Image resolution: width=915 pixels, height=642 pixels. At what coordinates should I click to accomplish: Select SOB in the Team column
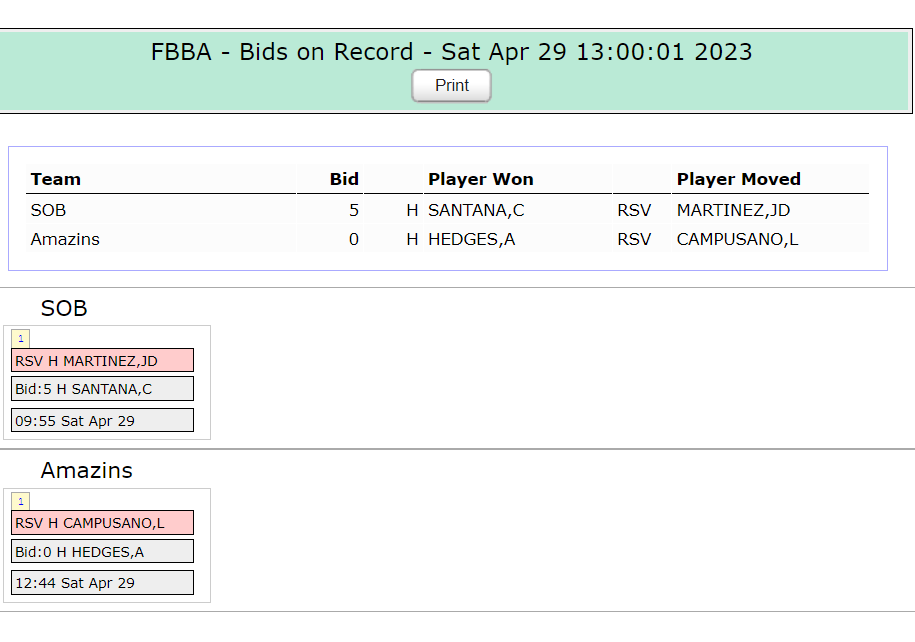48,210
